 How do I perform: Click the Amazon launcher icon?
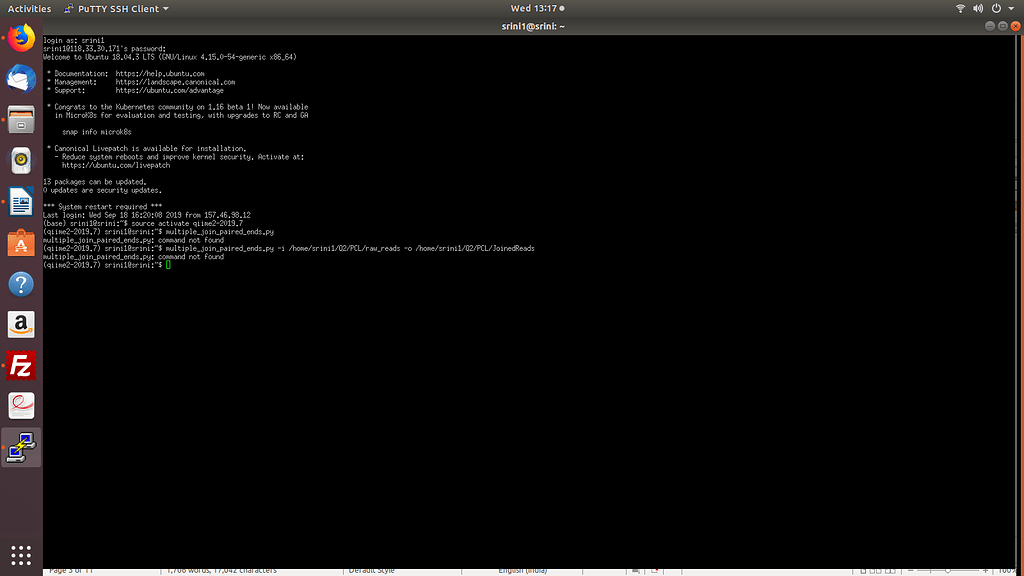pos(21,325)
